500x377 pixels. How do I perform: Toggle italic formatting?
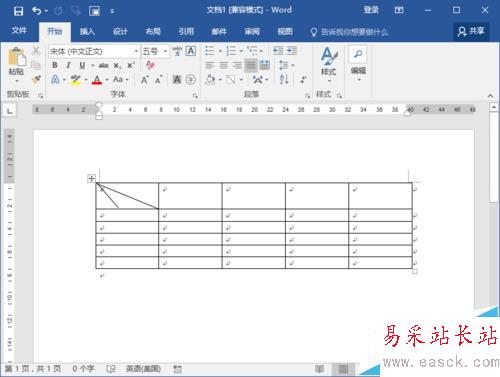tap(68, 65)
